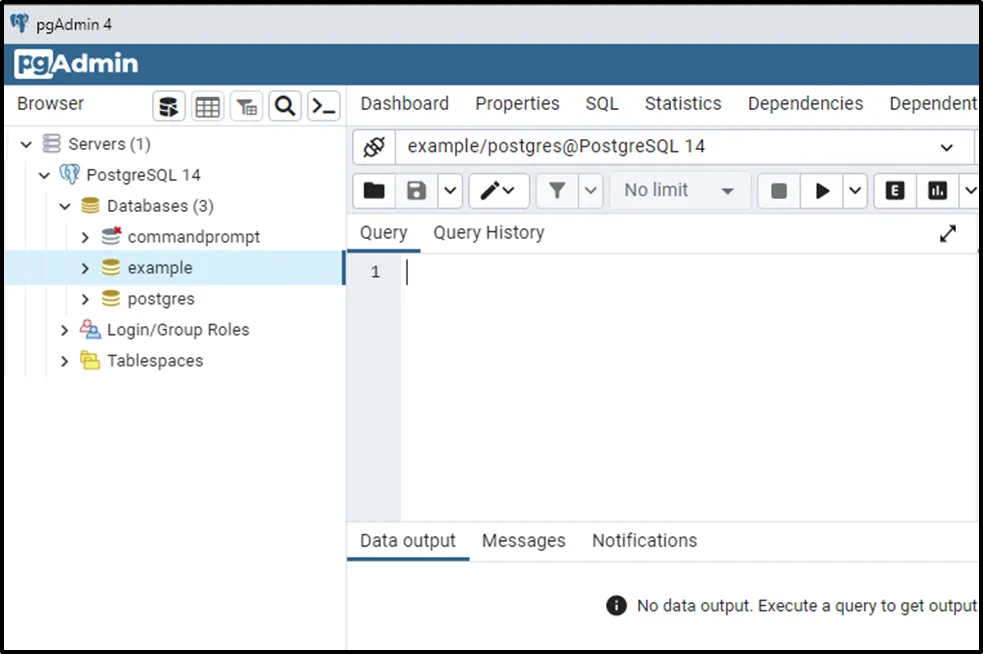Toggle the database connection status icon
This screenshot has height=654, width=983.
point(374,147)
